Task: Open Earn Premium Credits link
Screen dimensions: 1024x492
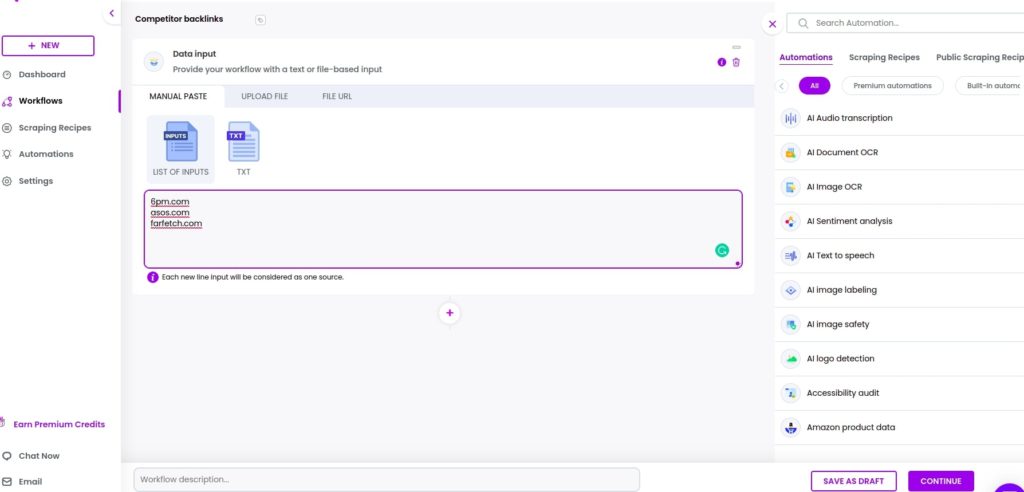Action: [x=59, y=424]
